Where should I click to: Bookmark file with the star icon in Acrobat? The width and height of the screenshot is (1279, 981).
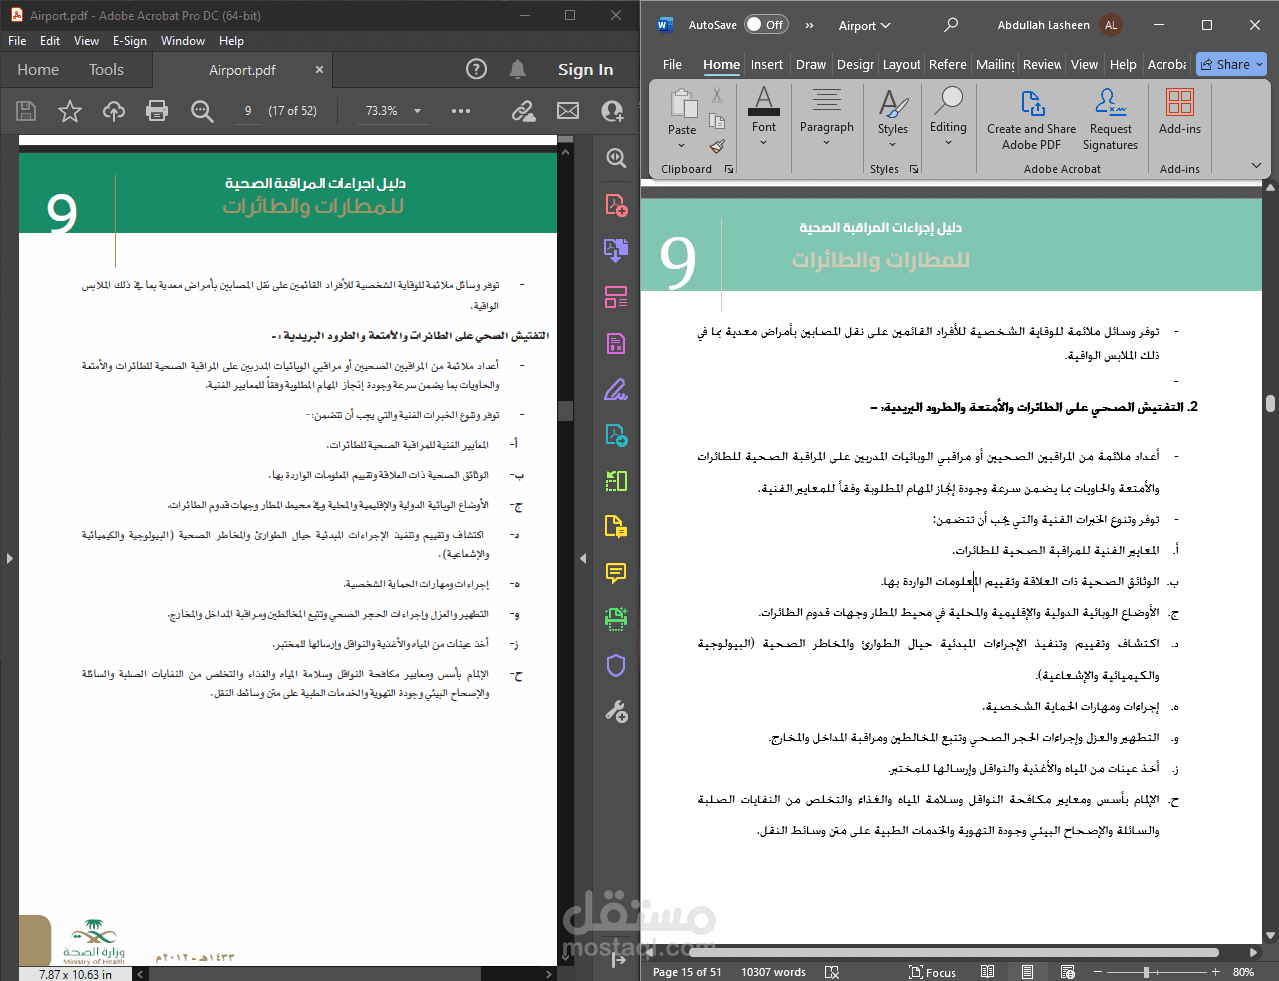pyautogui.click(x=69, y=111)
